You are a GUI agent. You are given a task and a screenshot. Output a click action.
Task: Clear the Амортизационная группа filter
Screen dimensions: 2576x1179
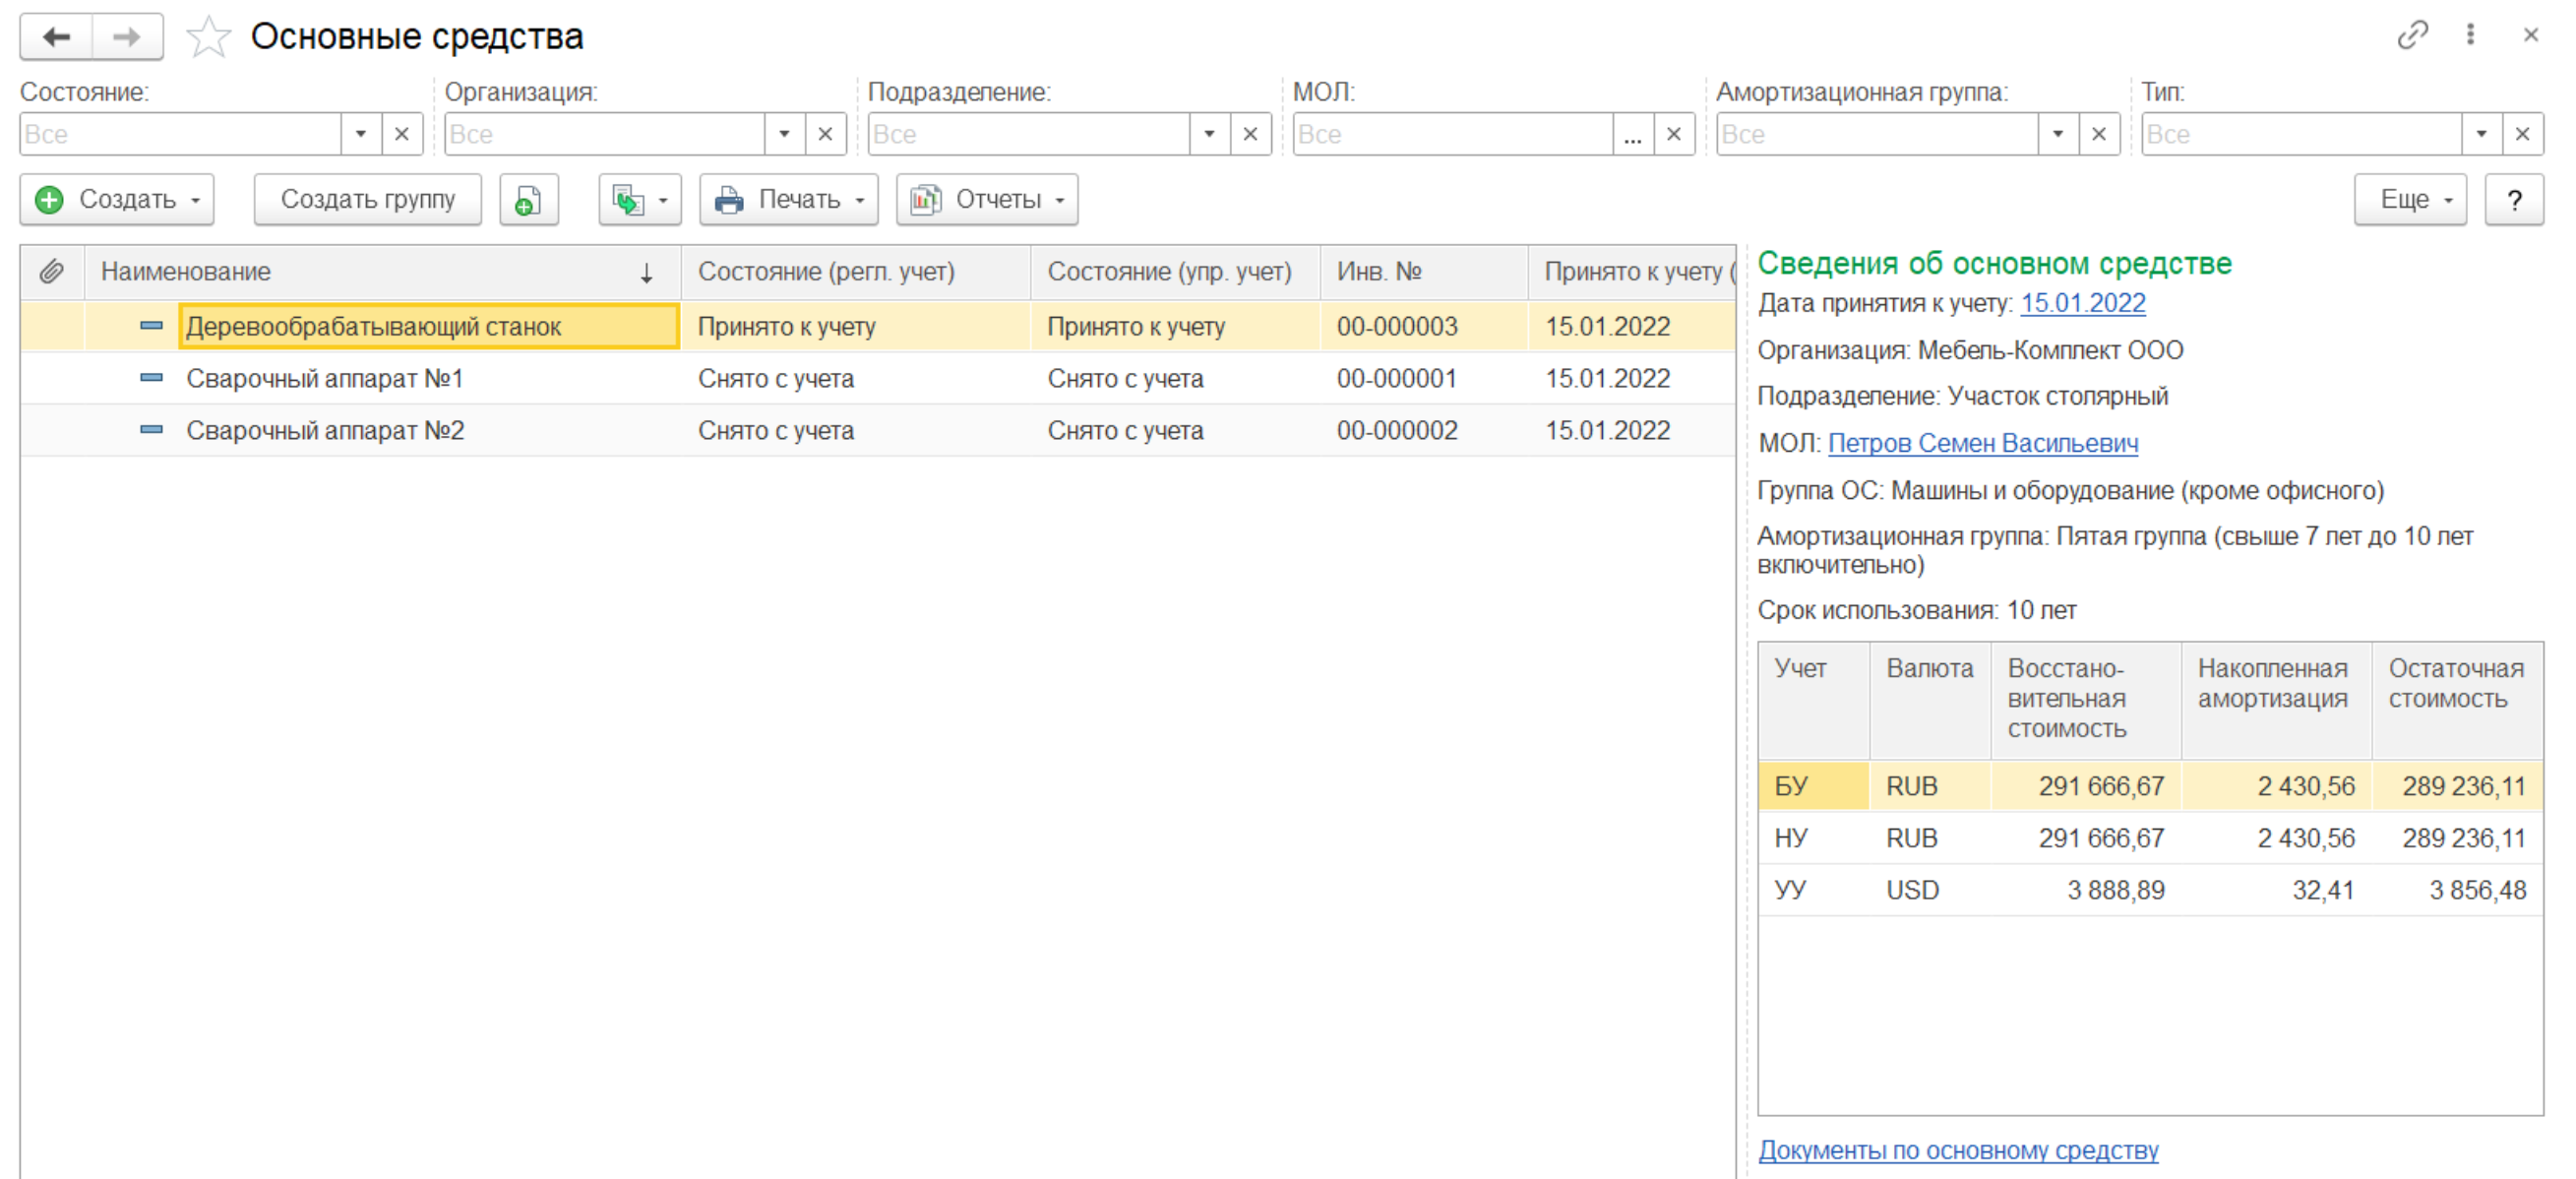2099,134
